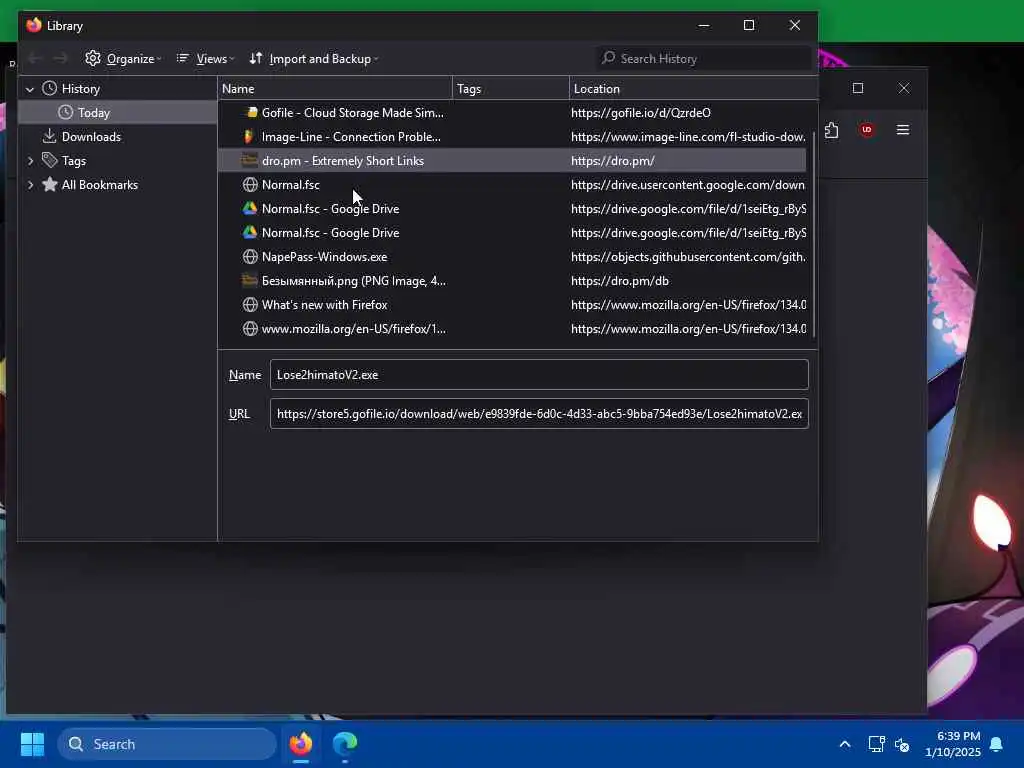Open the notifications bell in taskbar
This screenshot has width=1024, height=768.
coord(997,744)
